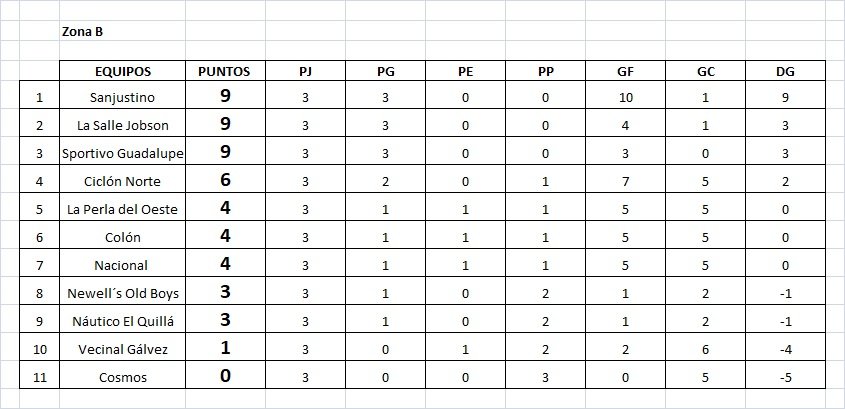Select the DG column header cell
Viewport: 845px width, 409px height.
pyautogui.click(x=785, y=71)
